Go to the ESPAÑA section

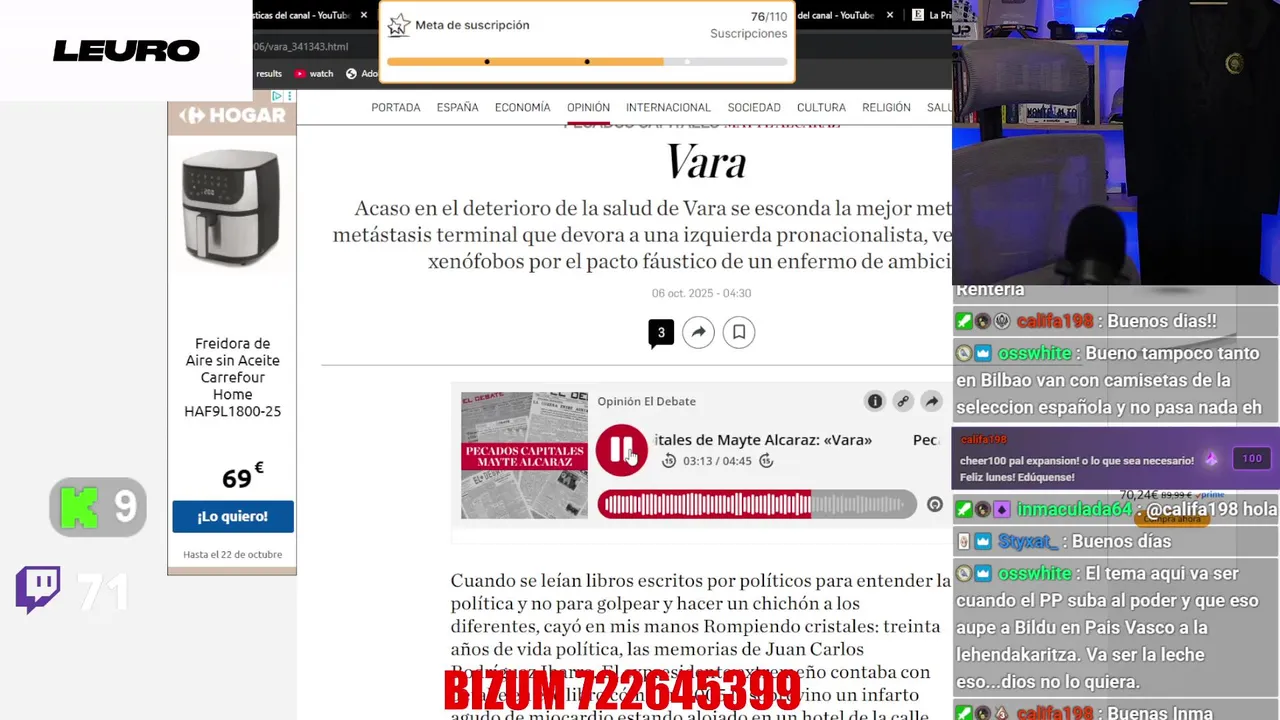[x=457, y=107]
